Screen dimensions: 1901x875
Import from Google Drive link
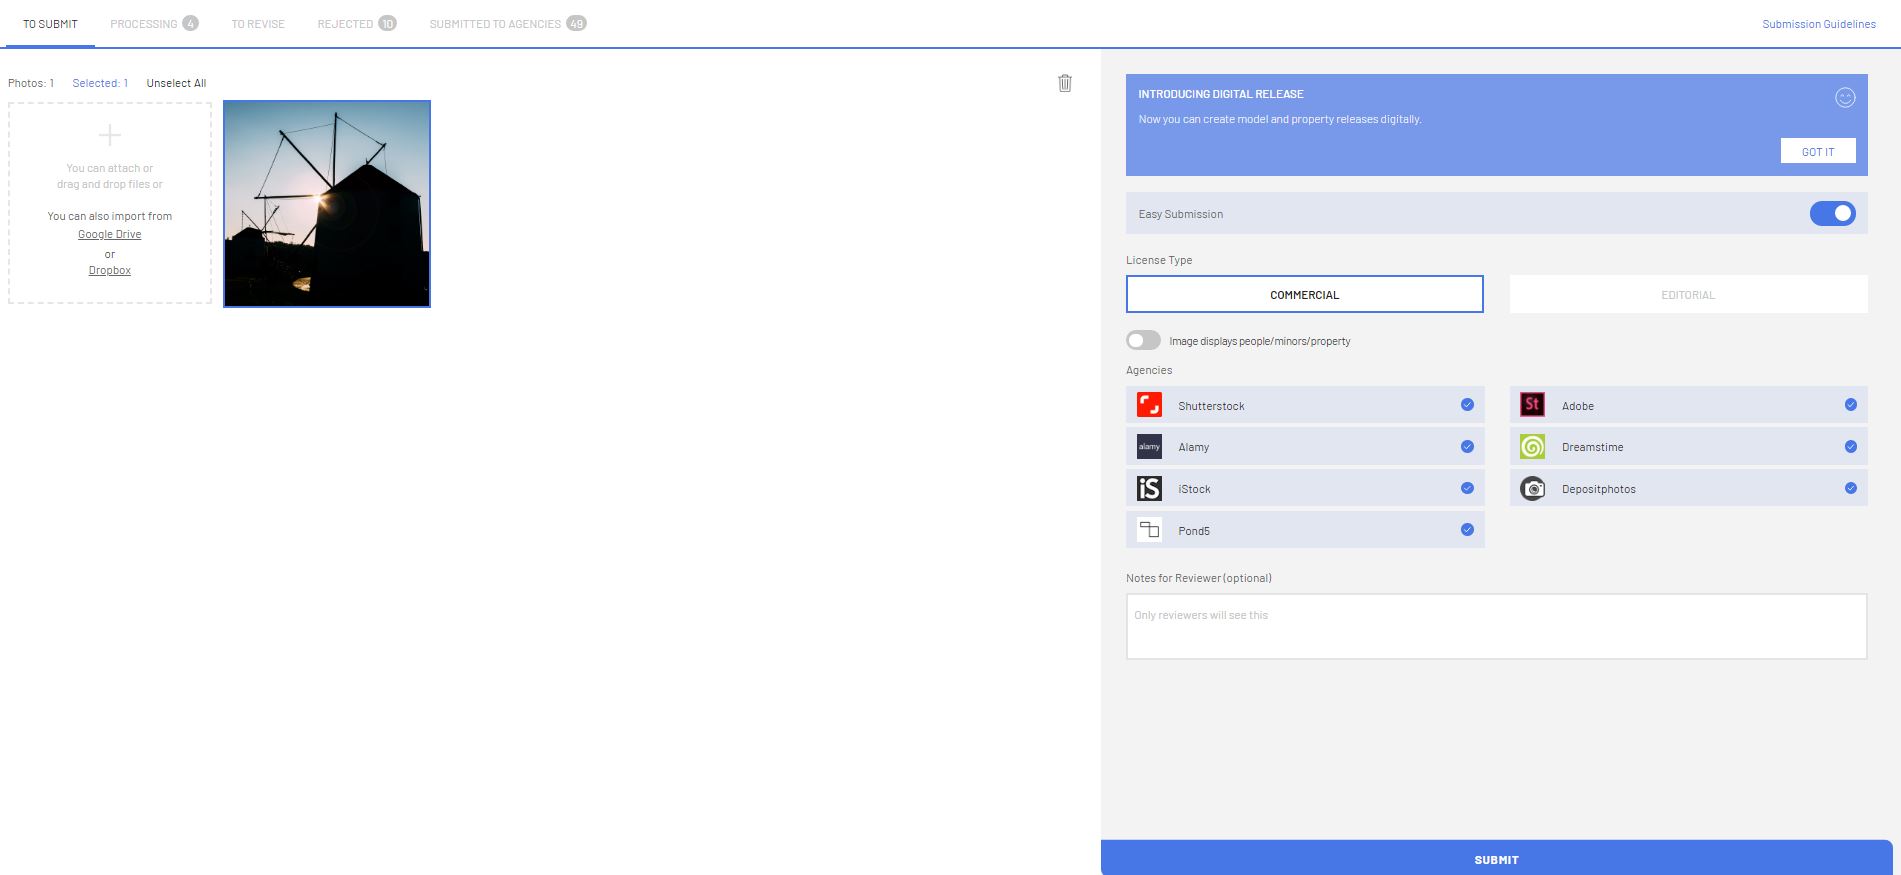(110, 234)
